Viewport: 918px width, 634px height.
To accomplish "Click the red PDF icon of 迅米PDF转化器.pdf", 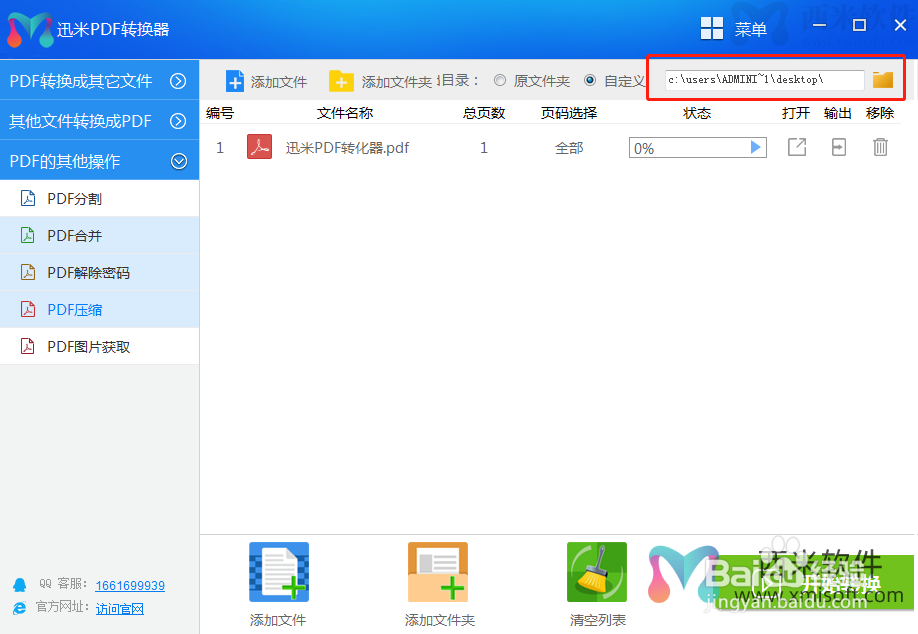I will (x=259, y=147).
